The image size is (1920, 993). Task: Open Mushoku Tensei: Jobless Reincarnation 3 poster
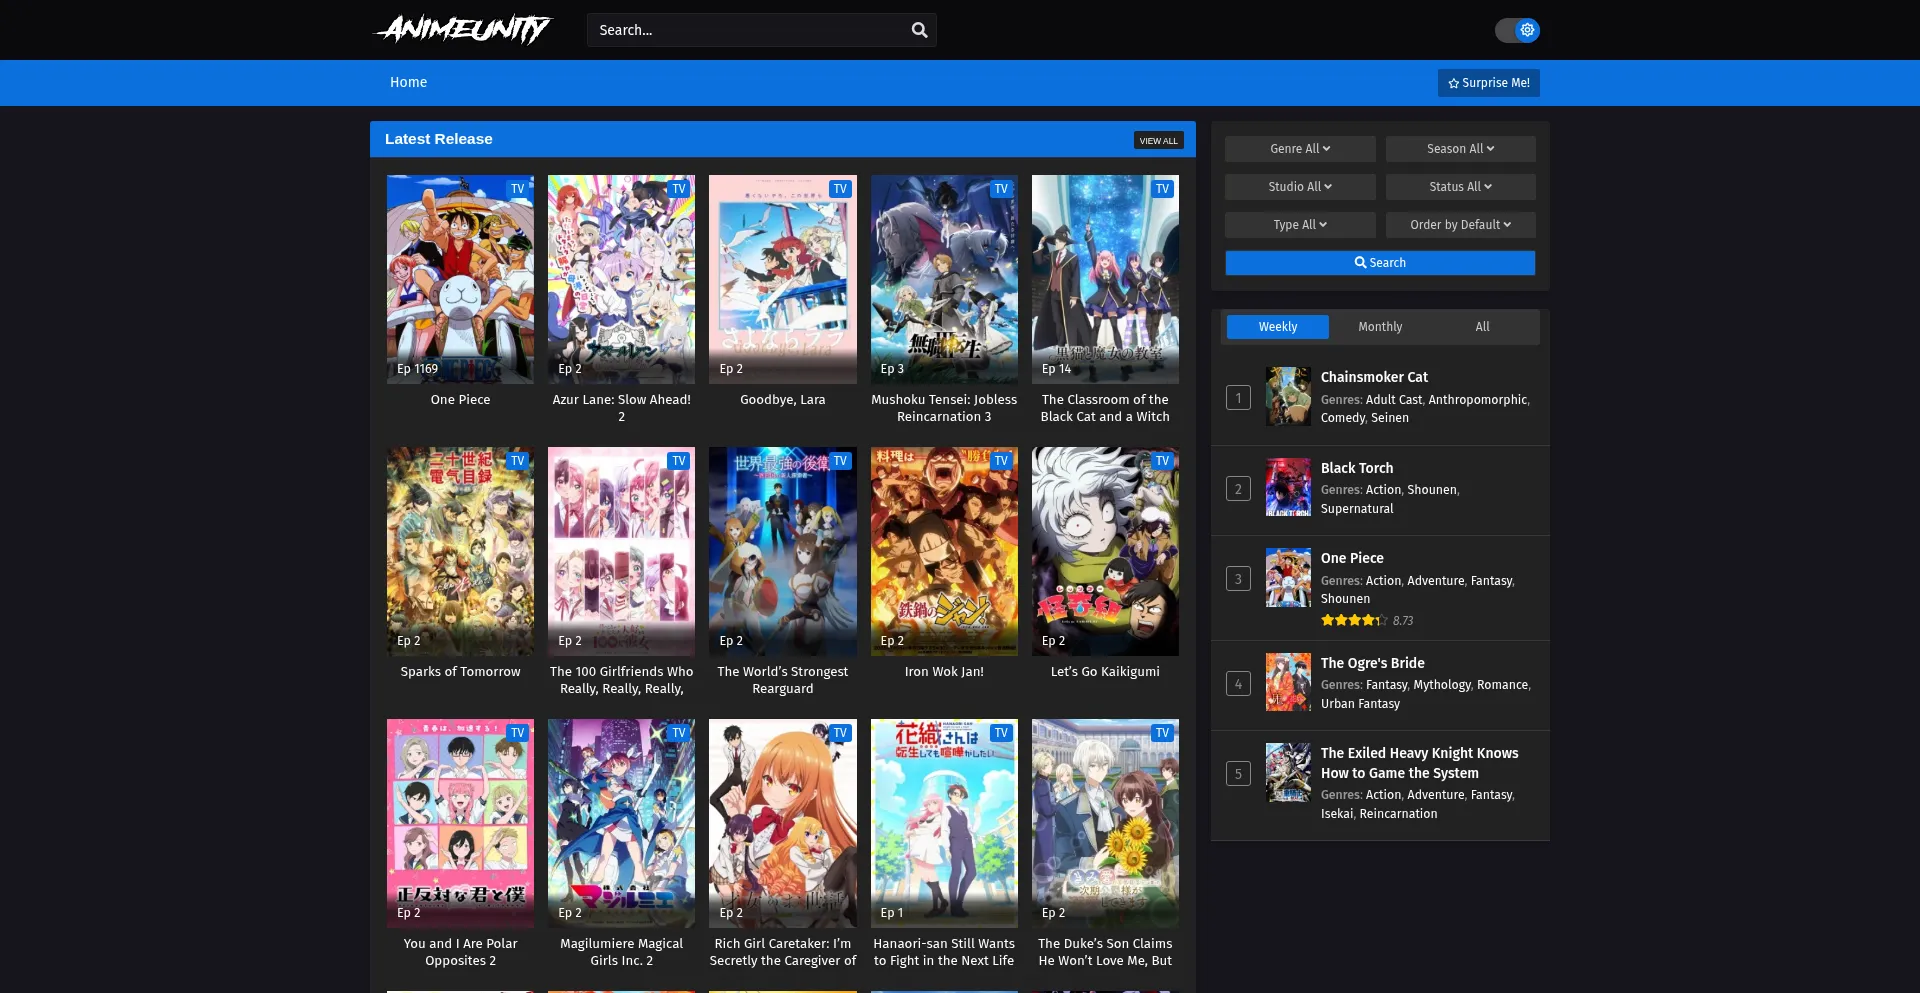point(944,279)
